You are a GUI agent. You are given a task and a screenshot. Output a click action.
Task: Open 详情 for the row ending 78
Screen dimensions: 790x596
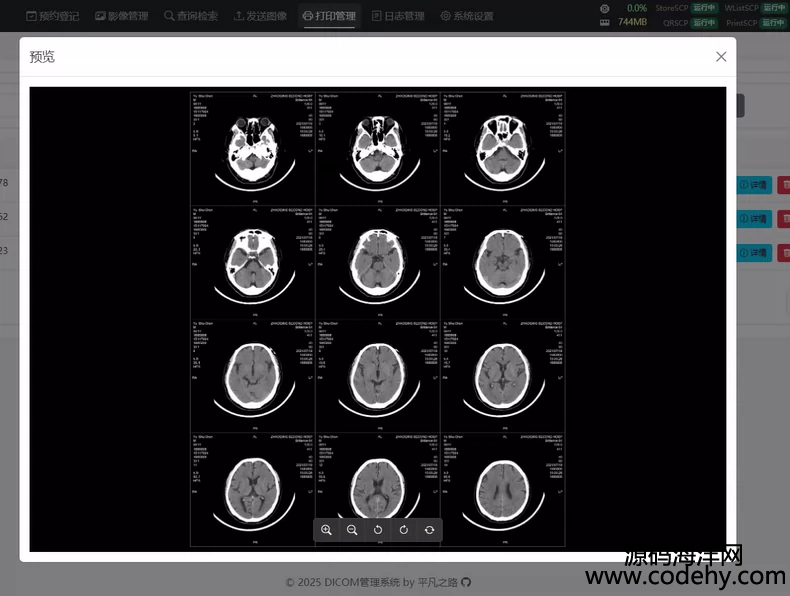[x=754, y=185]
